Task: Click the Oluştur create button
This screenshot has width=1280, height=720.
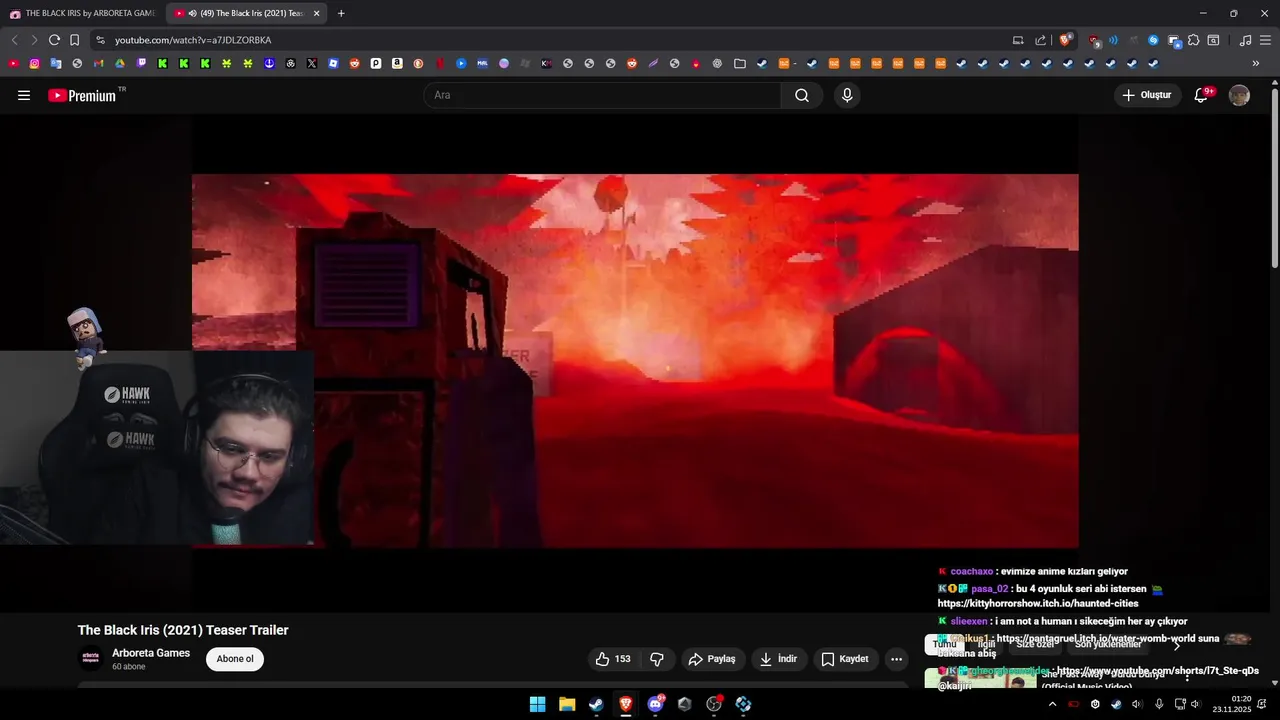Action: (x=1147, y=96)
